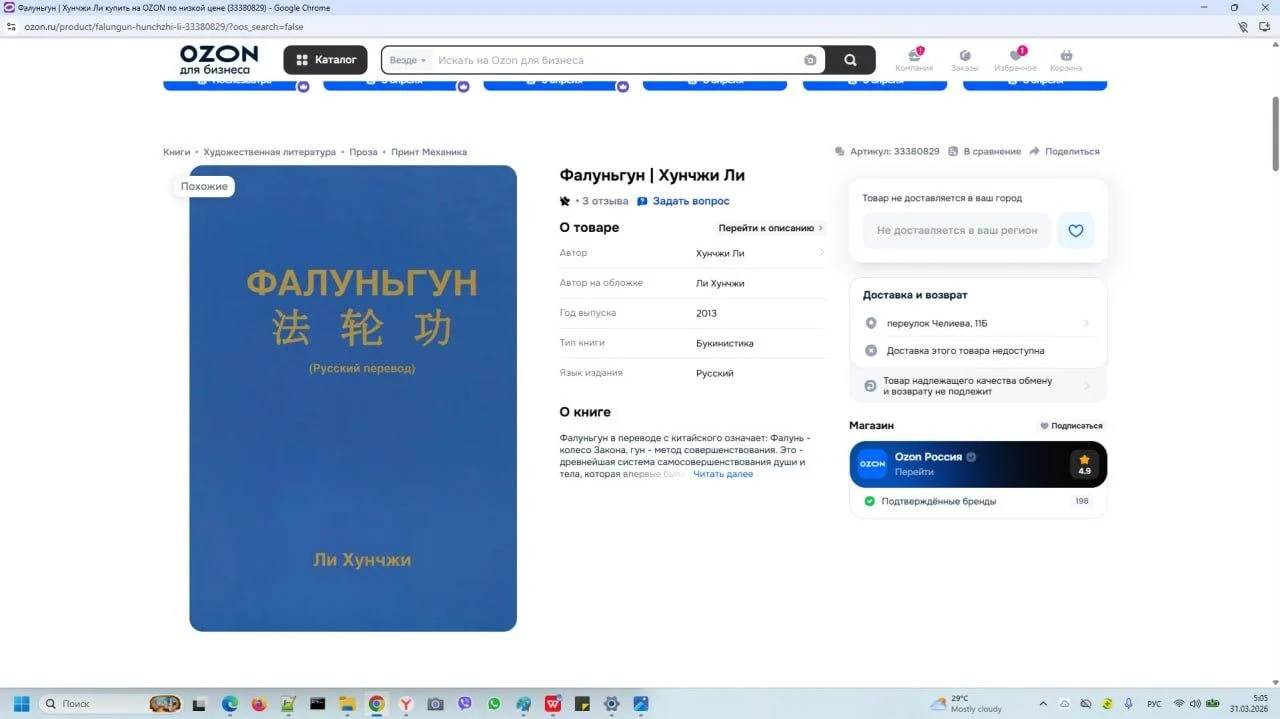The height and width of the screenshot is (719, 1280).
Task: Open the Заказы orders icon
Action: (x=964, y=59)
